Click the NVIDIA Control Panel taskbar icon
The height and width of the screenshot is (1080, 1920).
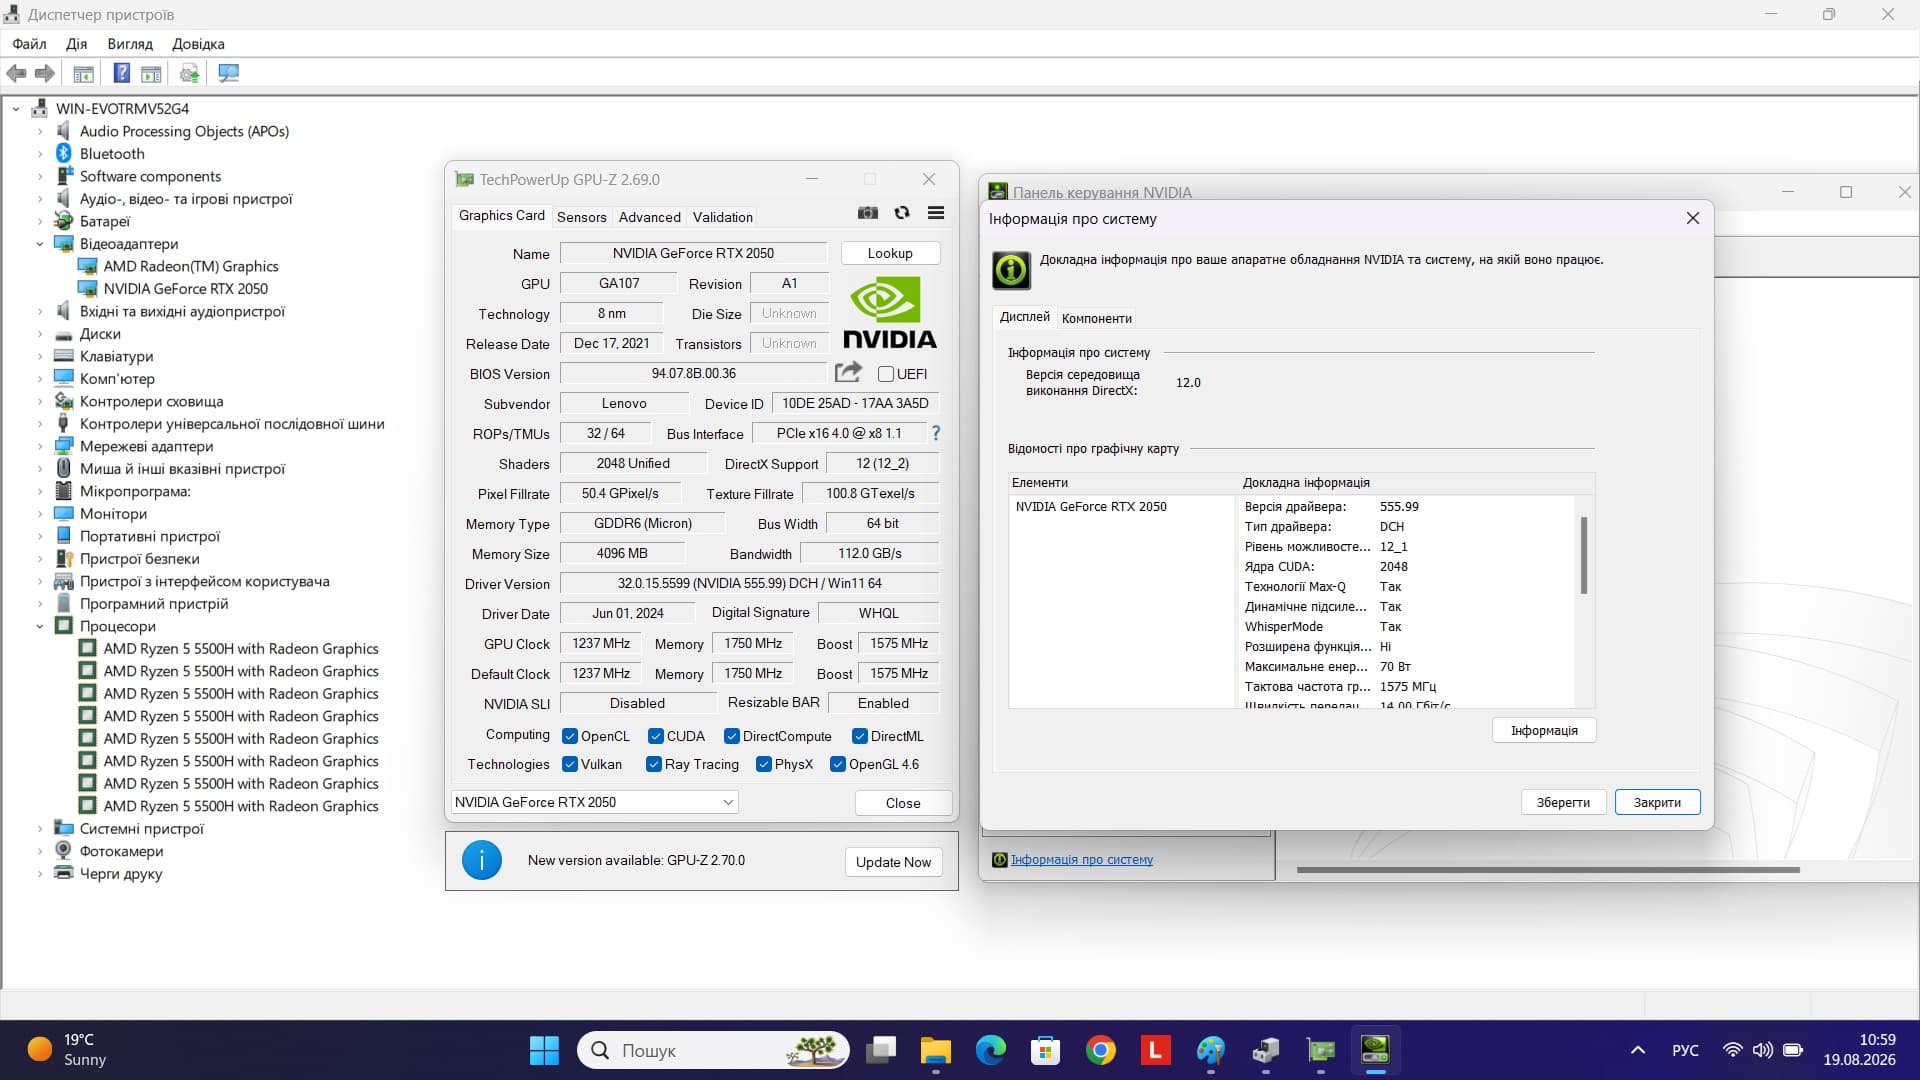[x=1376, y=1050]
